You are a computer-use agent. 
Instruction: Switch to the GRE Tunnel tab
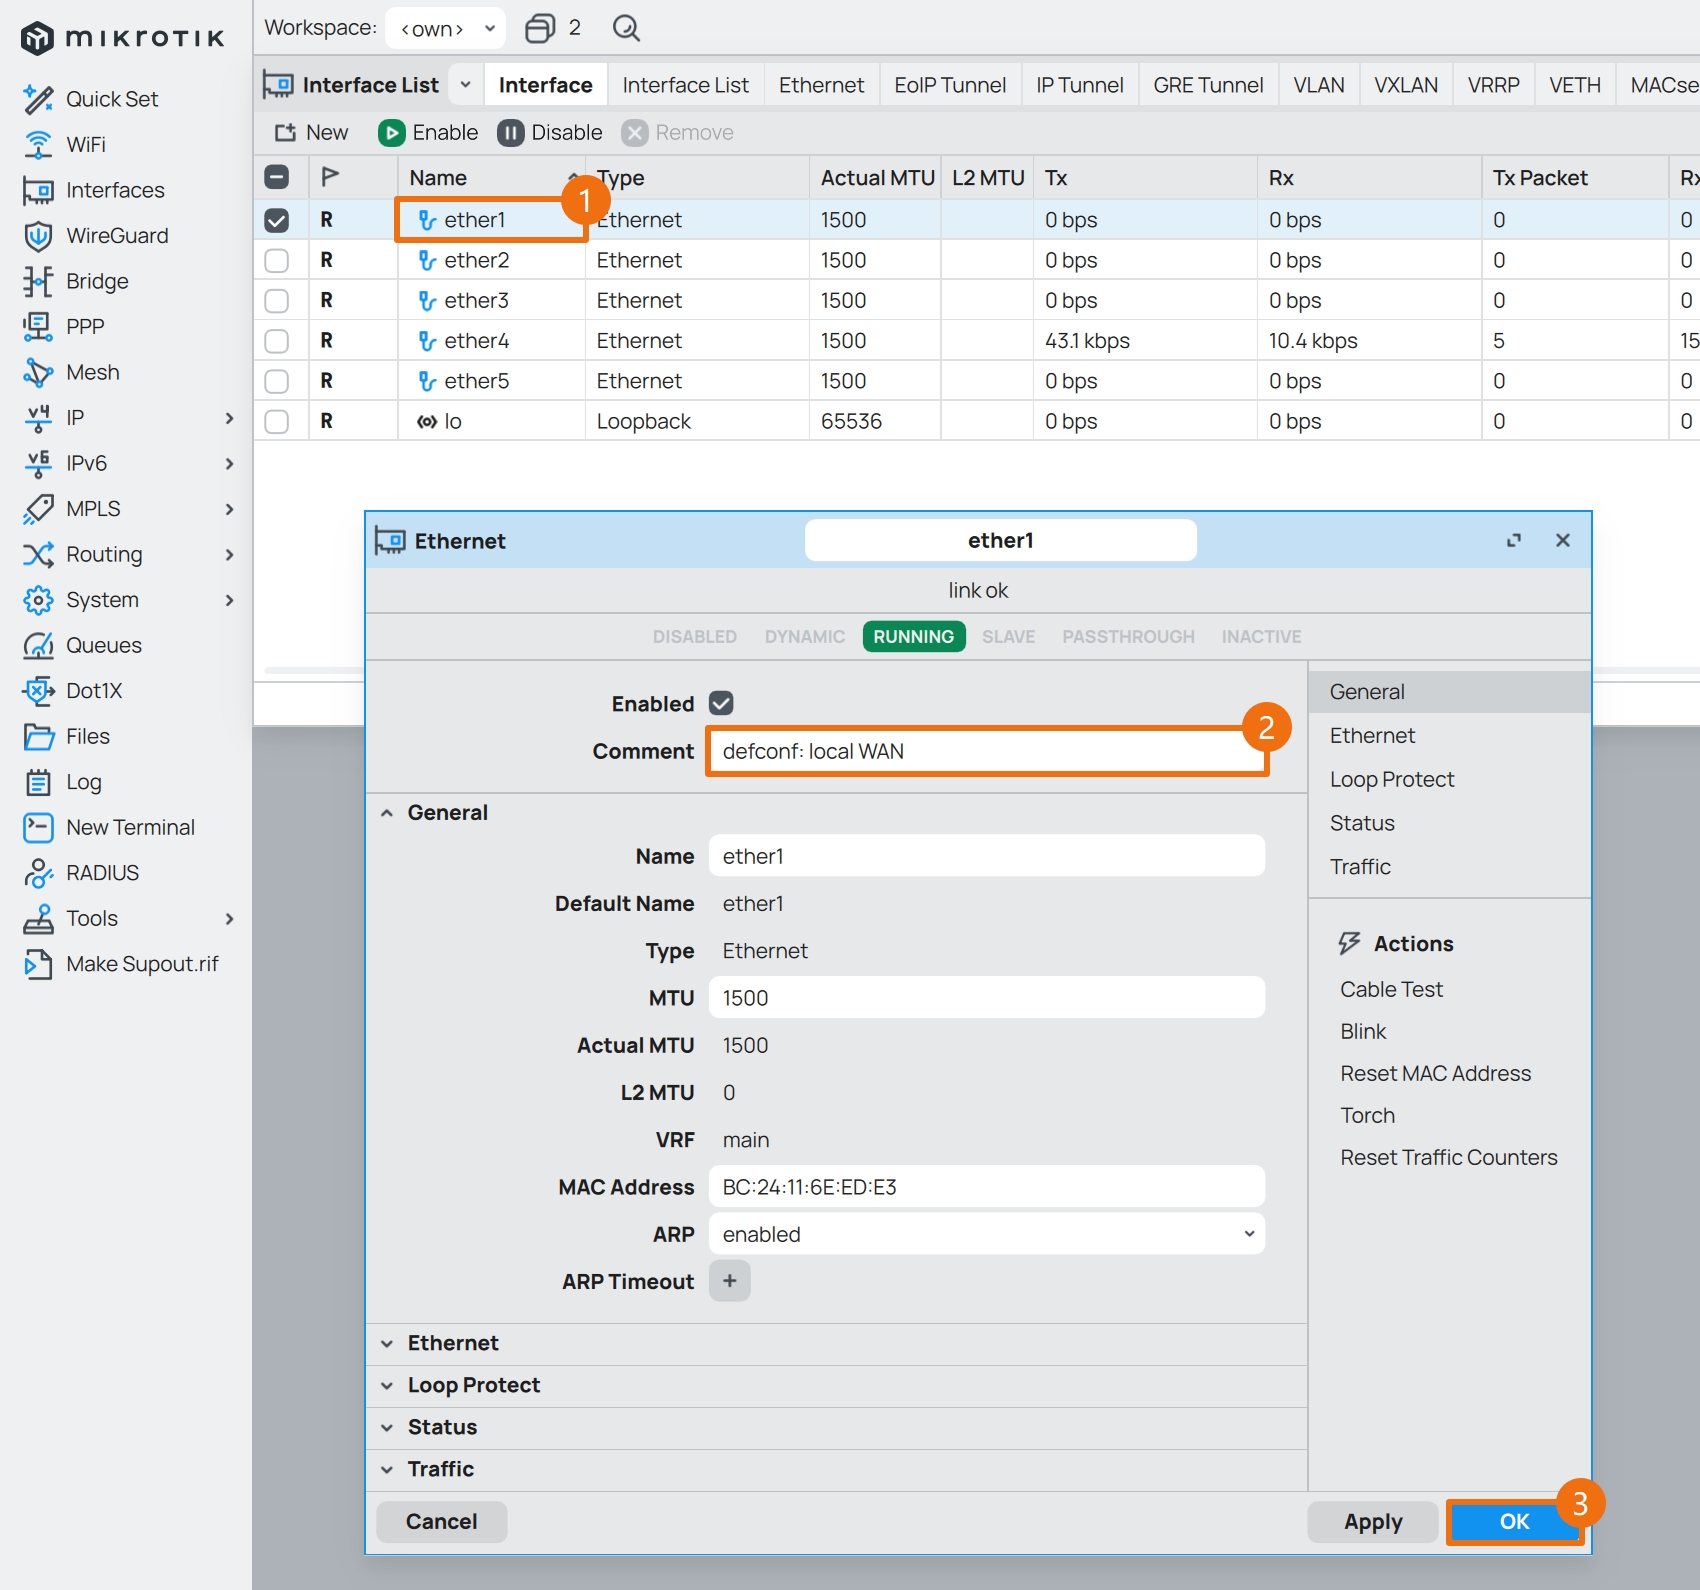pyautogui.click(x=1208, y=85)
